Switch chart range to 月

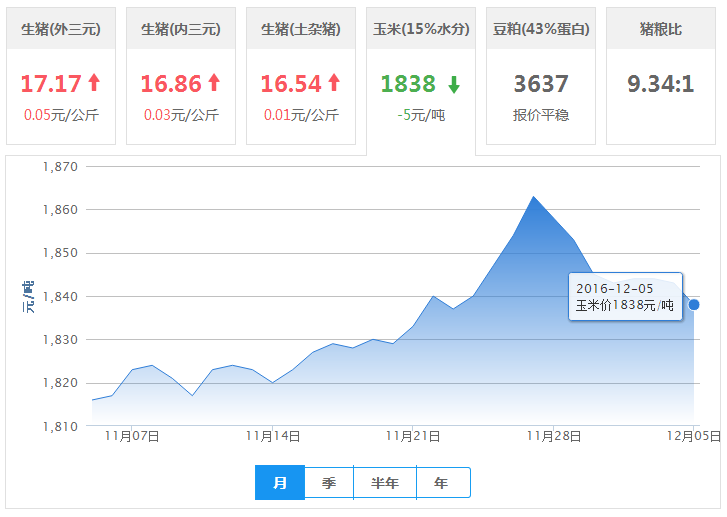click(280, 483)
